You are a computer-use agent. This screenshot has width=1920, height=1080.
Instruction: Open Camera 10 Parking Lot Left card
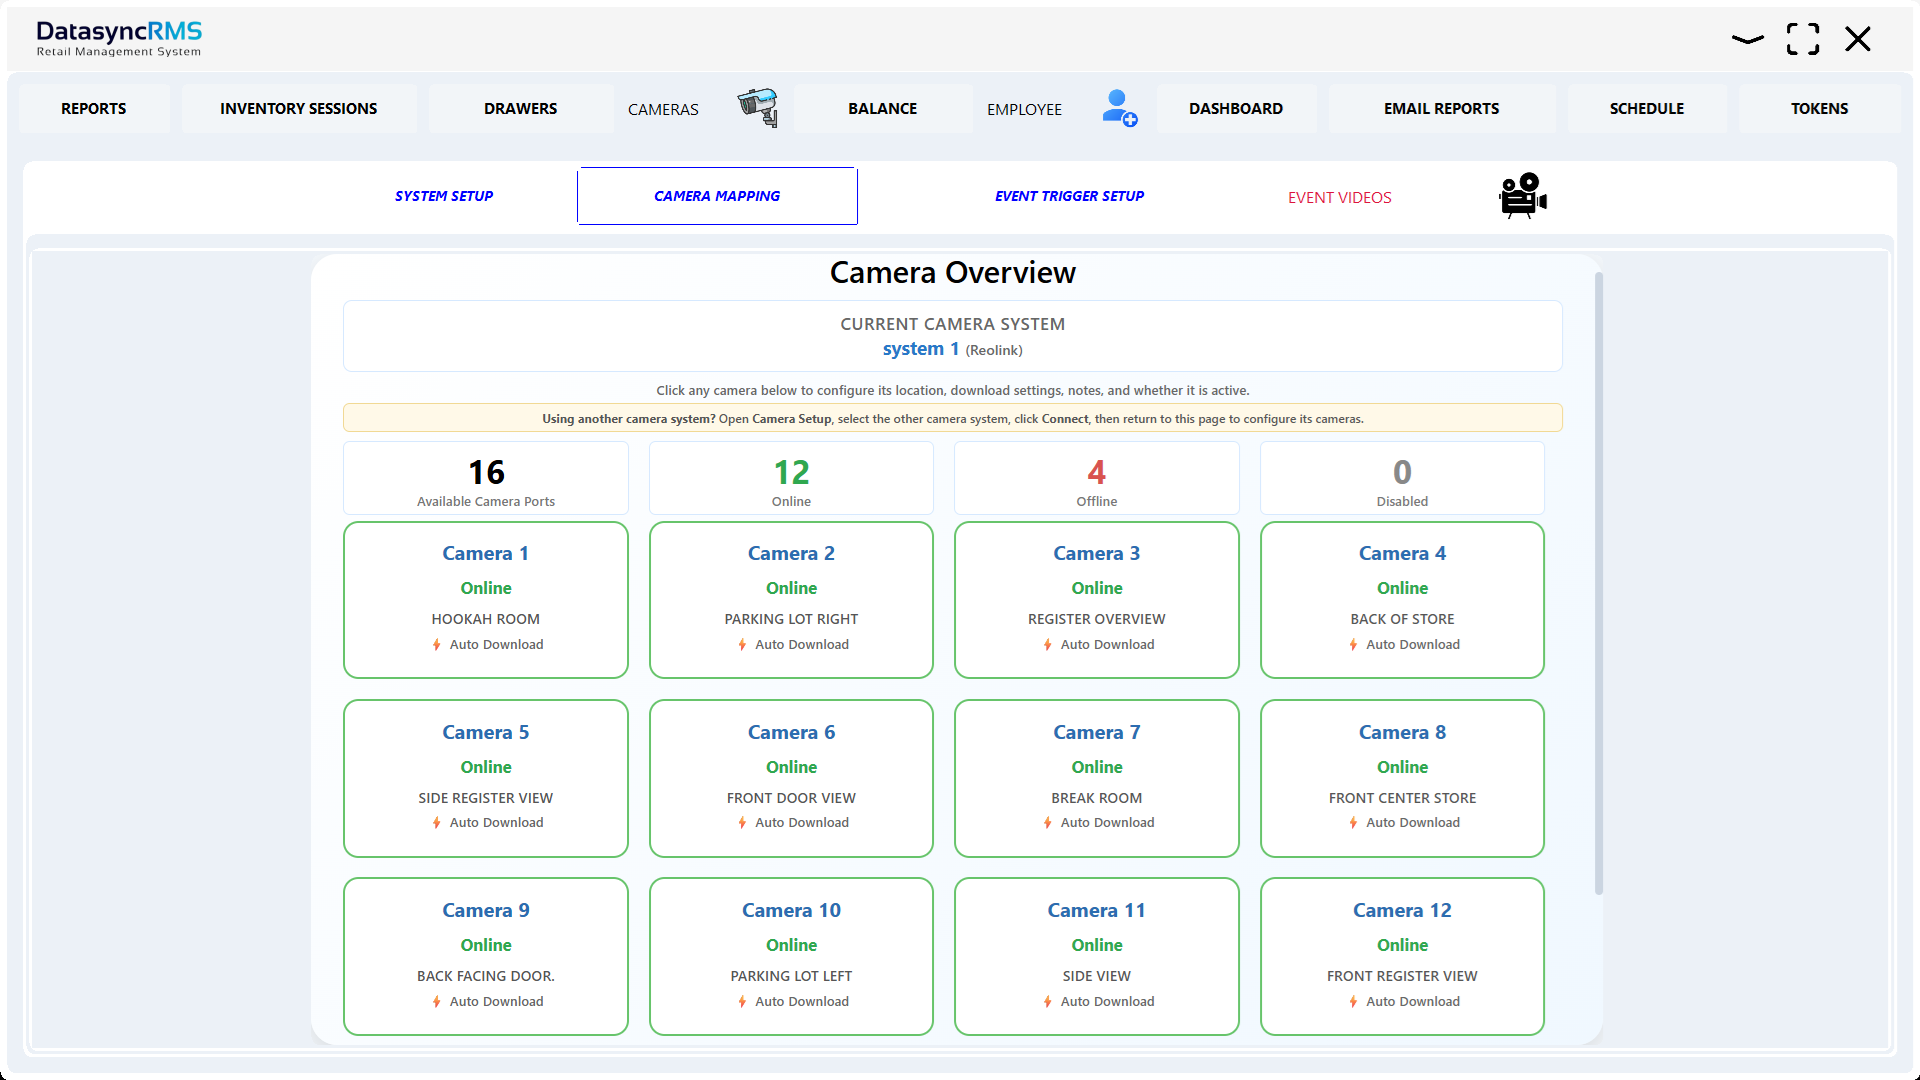click(x=791, y=956)
